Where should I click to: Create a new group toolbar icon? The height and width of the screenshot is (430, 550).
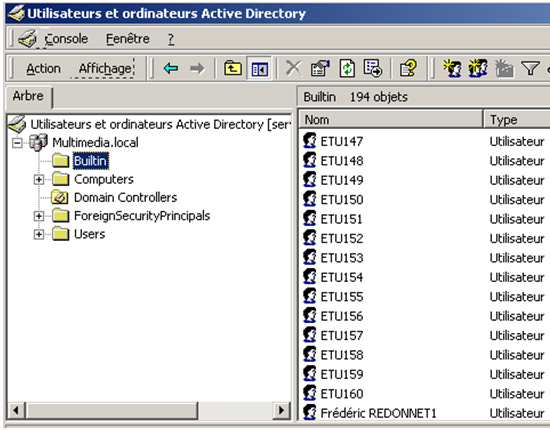pos(478,68)
